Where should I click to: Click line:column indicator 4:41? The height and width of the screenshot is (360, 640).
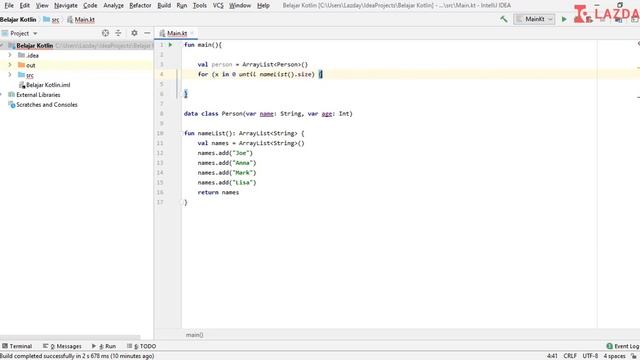coord(552,356)
